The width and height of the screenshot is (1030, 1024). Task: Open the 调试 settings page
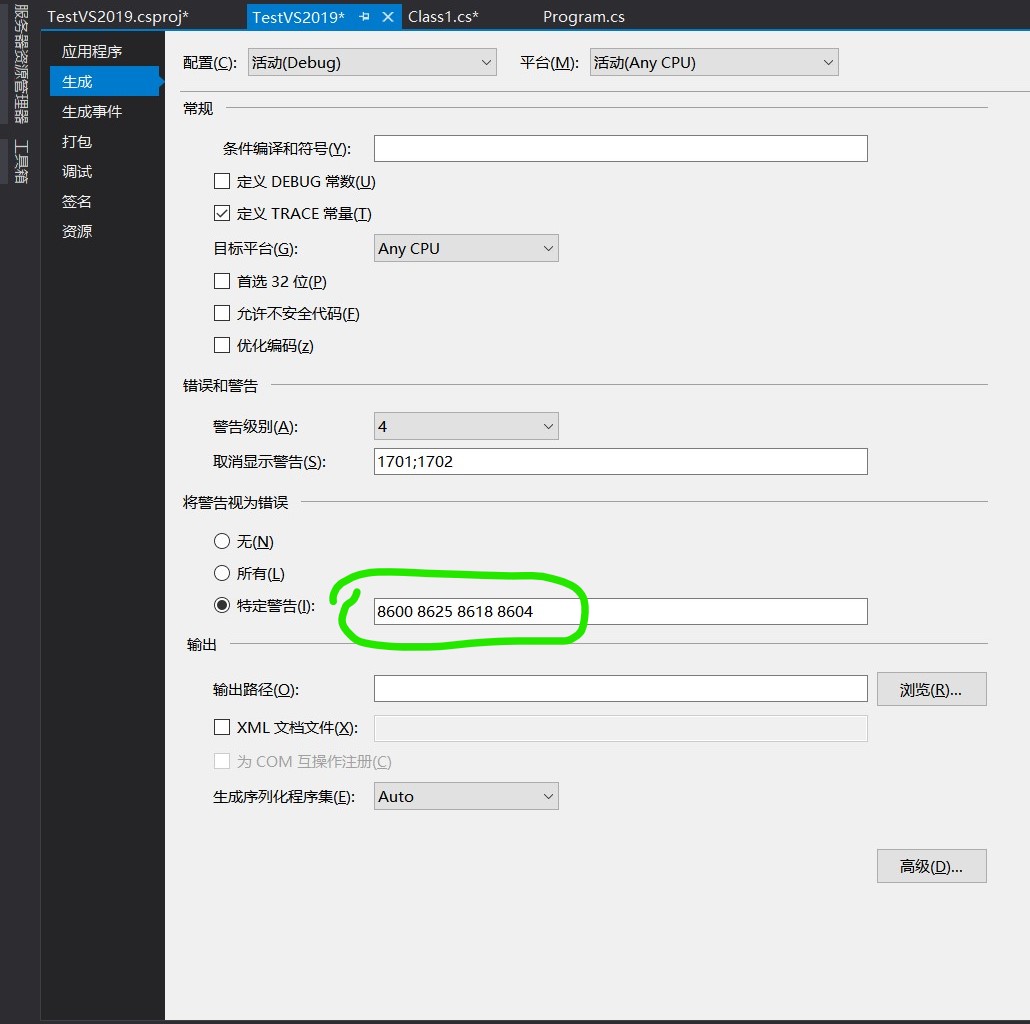tap(77, 171)
